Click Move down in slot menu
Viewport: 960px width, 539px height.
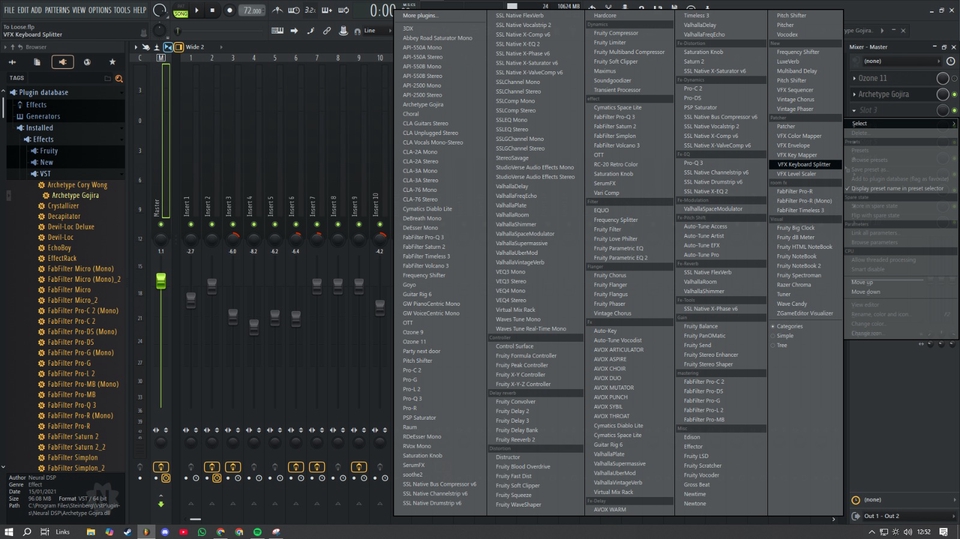tap(866, 292)
